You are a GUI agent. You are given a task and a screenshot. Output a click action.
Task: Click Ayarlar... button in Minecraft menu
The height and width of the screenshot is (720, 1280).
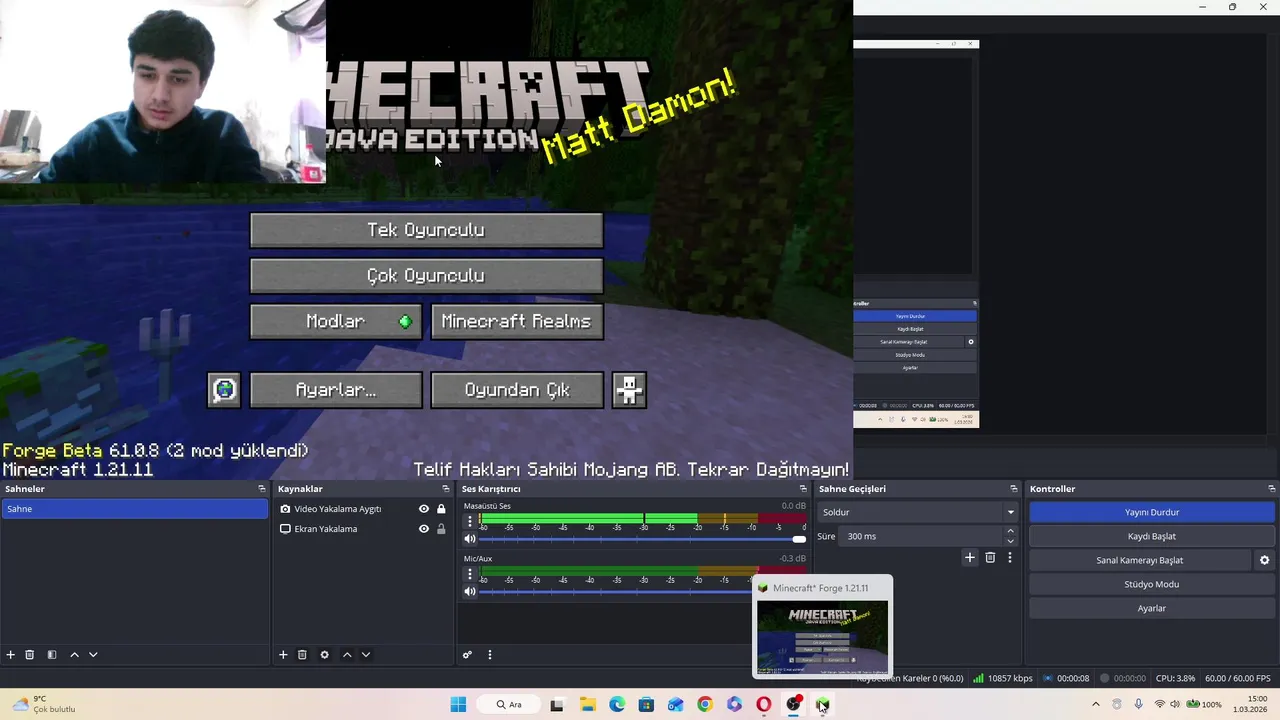point(336,390)
